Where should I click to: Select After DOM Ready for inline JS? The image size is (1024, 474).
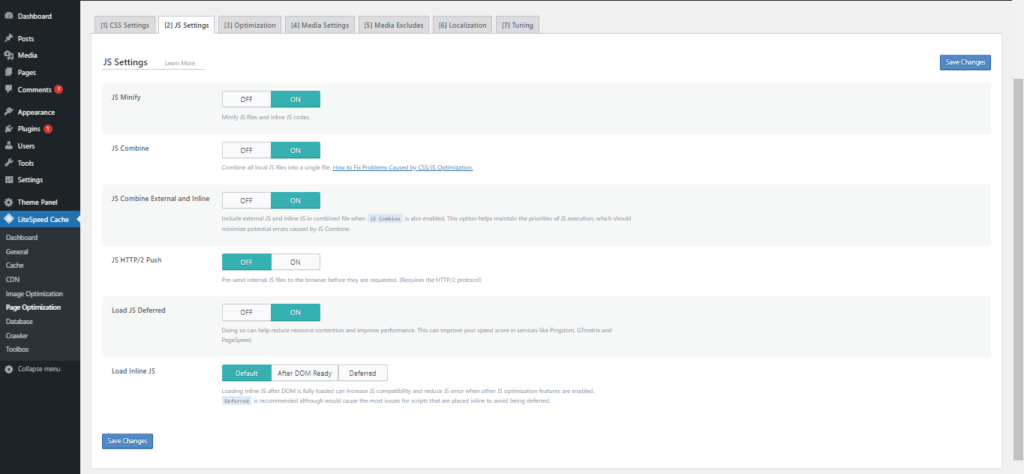point(305,372)
